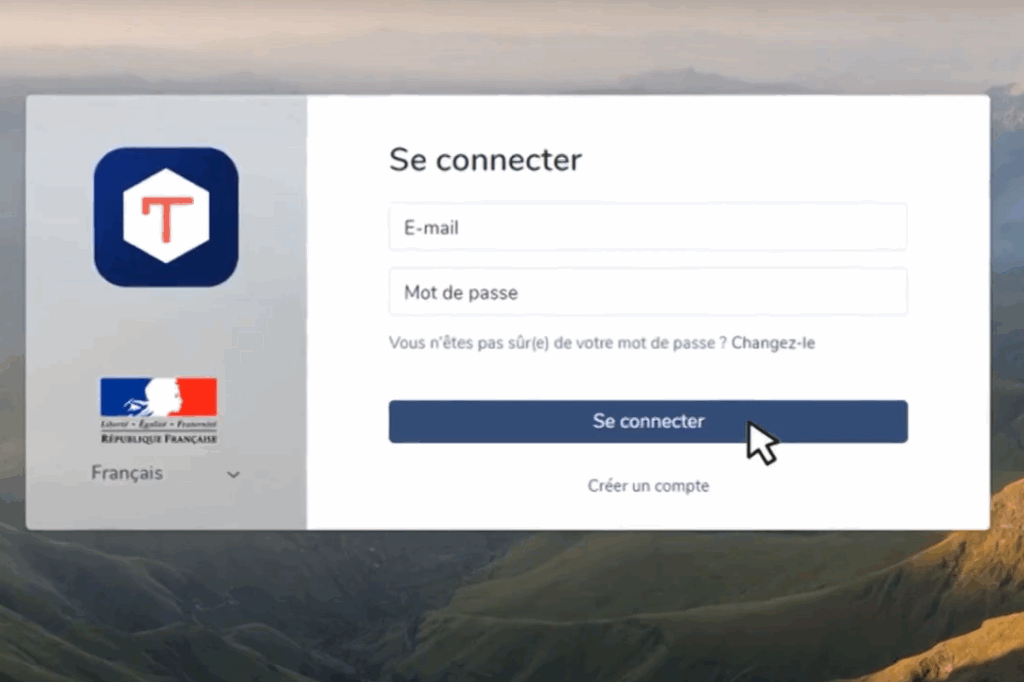Open the Français language selector
The image size is (1024, 682).
(x=166, y=473)
